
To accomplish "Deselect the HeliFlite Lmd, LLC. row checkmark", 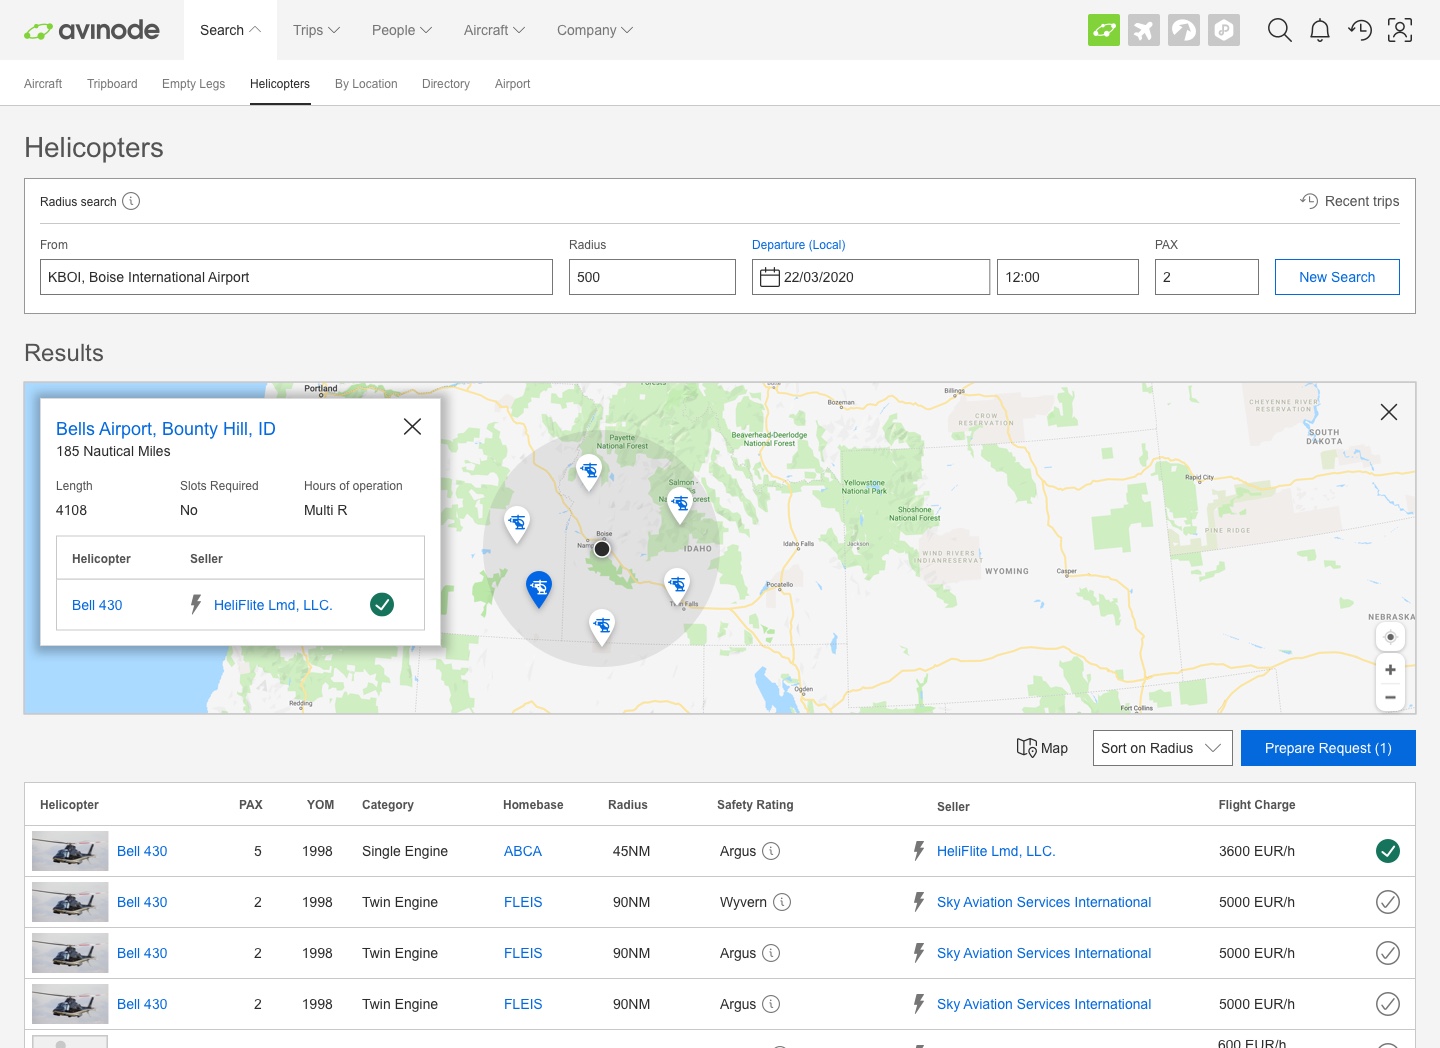I will coord(1387,851).
